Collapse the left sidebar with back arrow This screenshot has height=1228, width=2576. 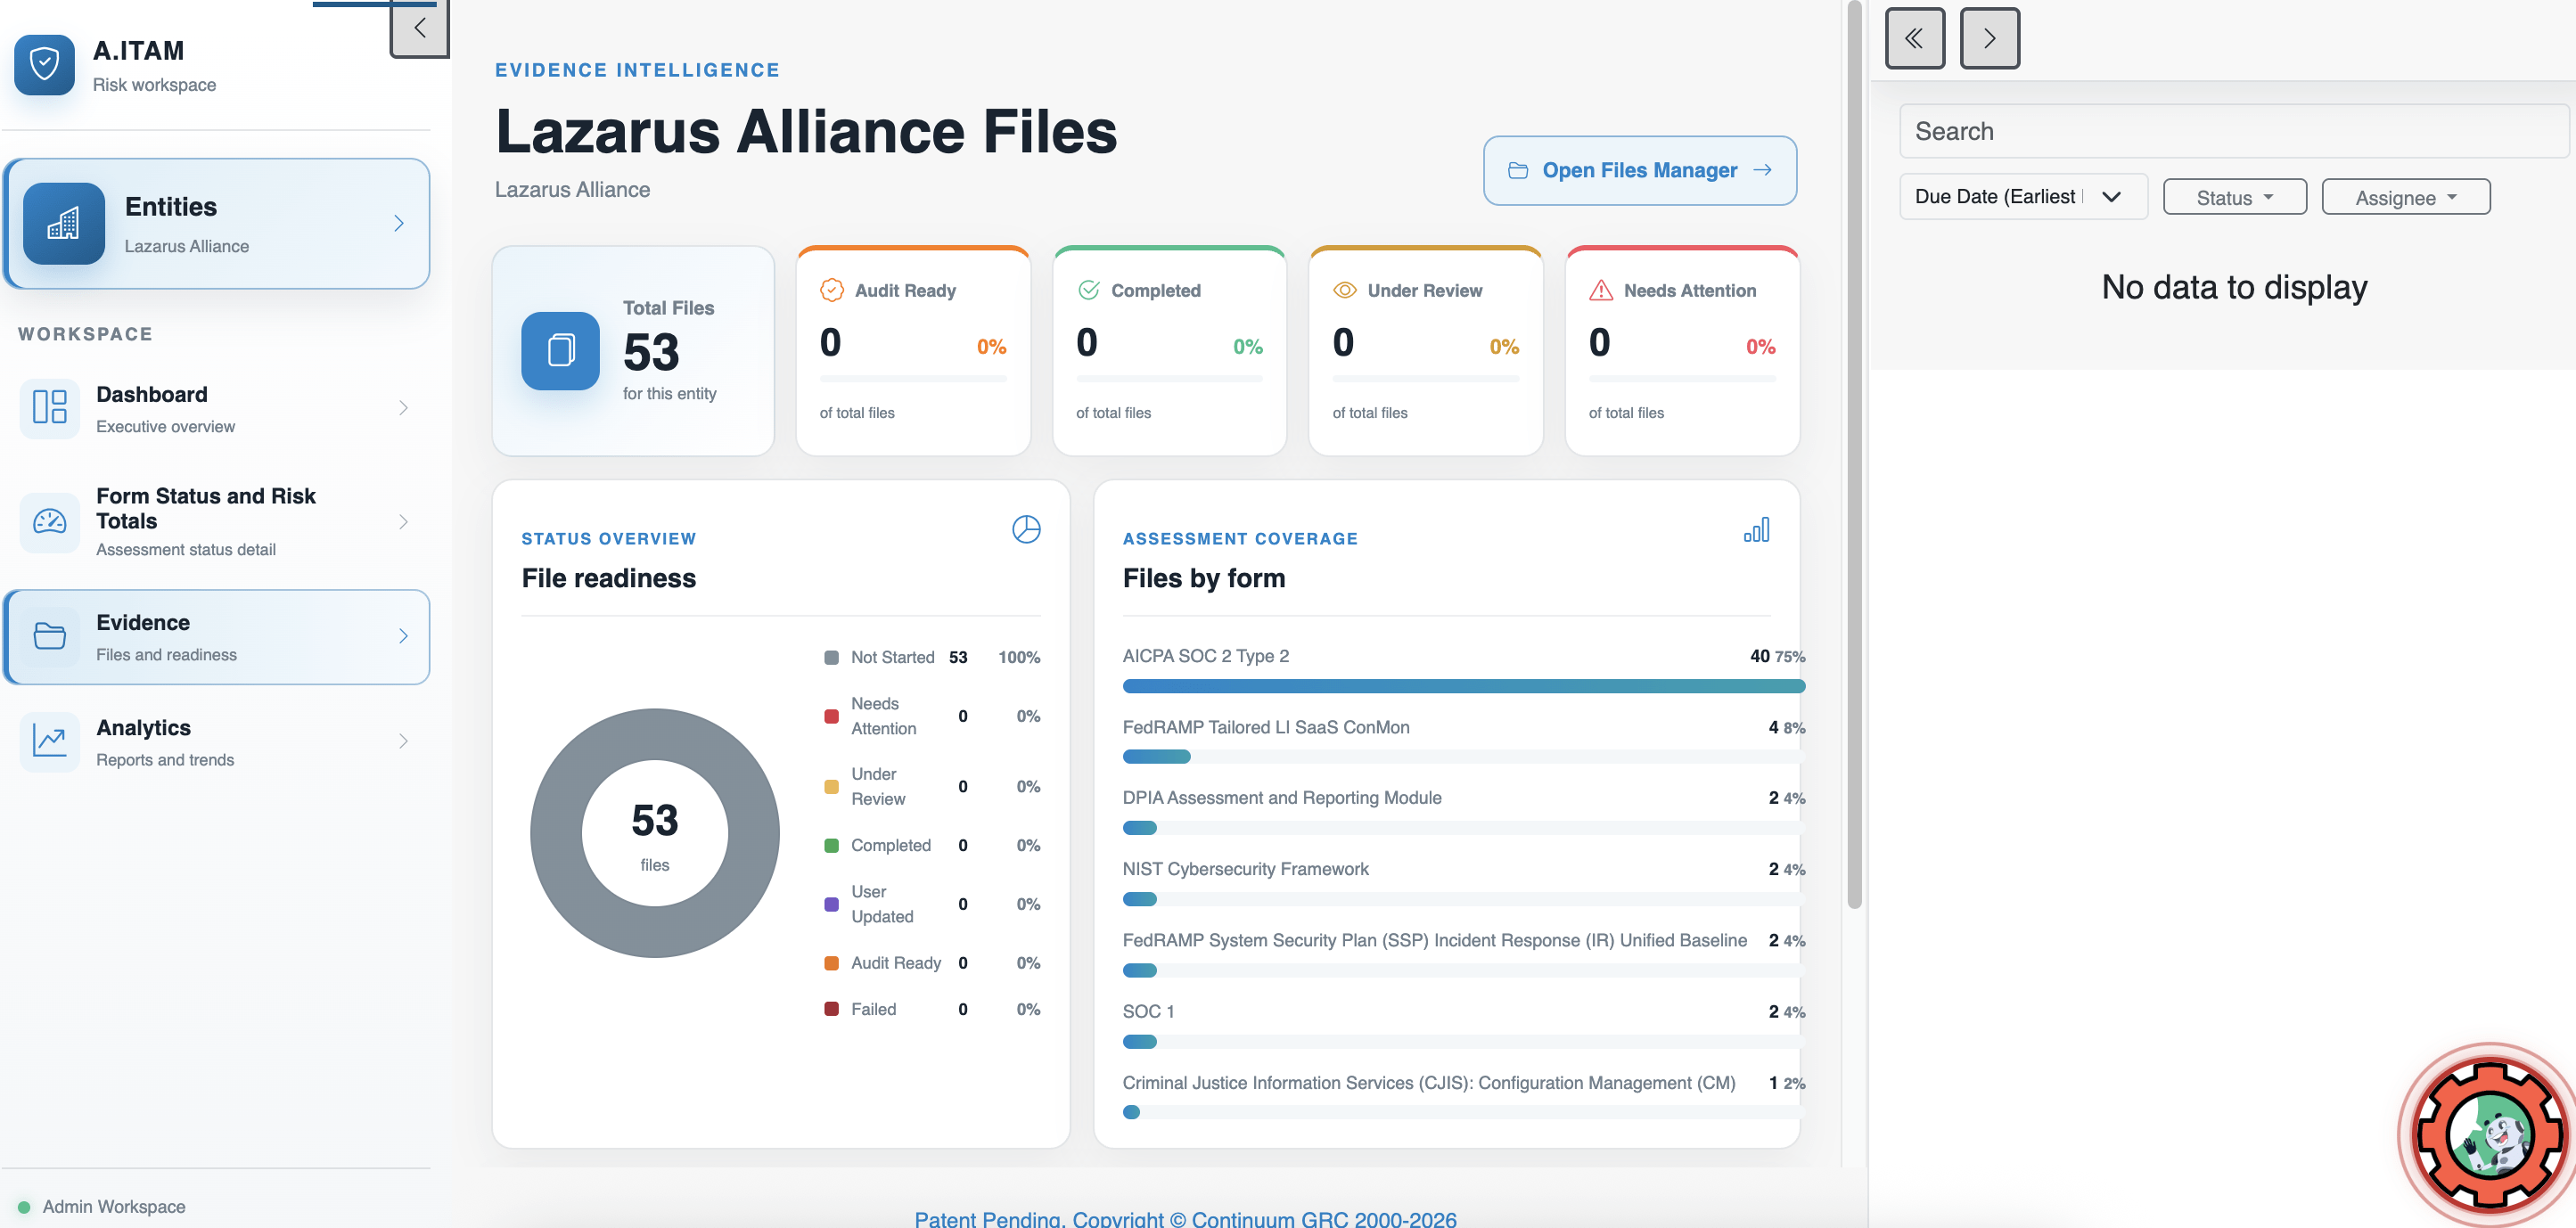coord(419,28)
